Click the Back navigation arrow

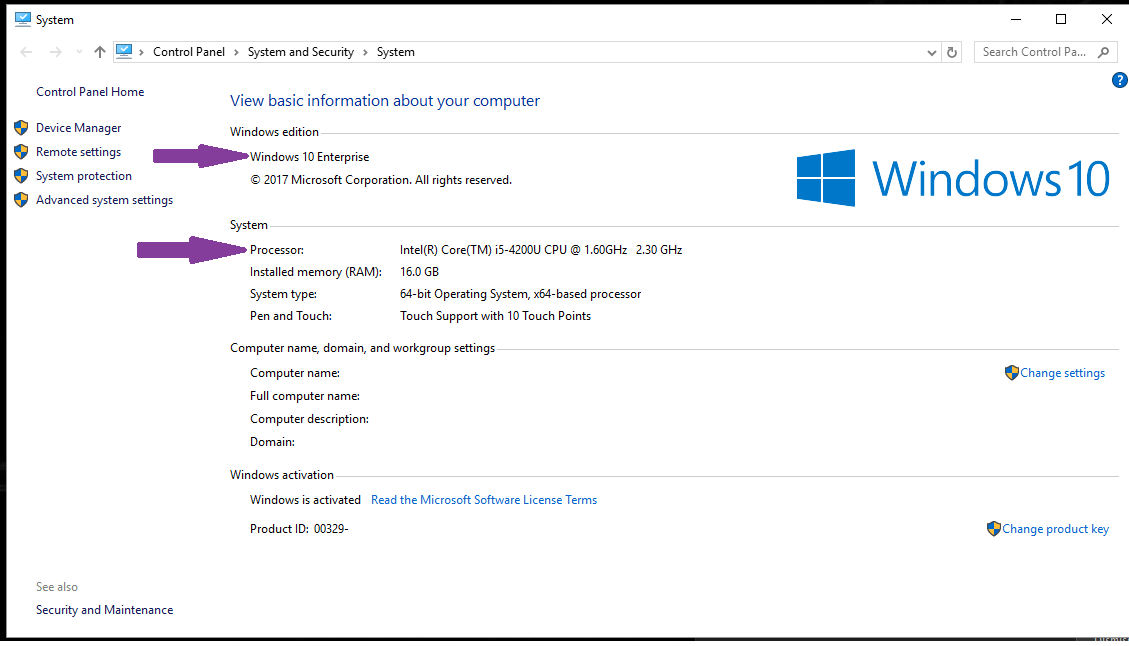(27, 52)
